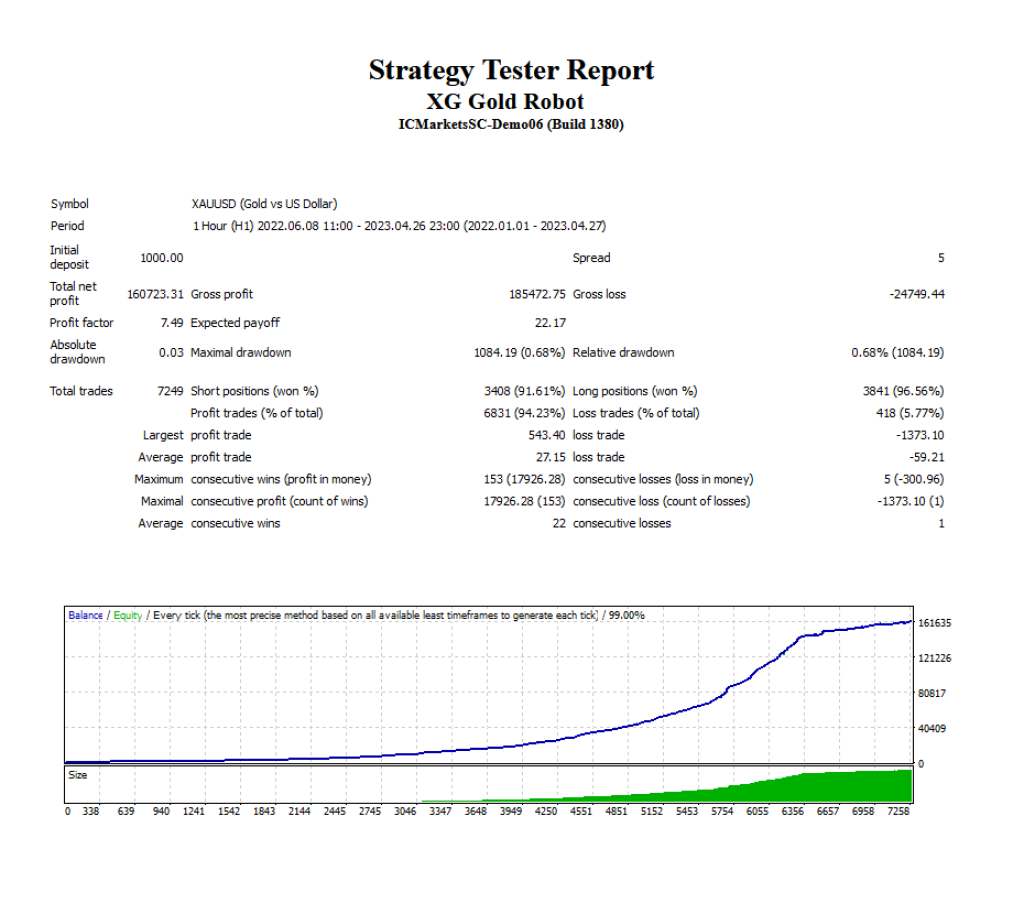Image resolution: width=1024 pixels, height=914 pixels.
Task: Select the Equity legend entry
Action: pos(126,616)
